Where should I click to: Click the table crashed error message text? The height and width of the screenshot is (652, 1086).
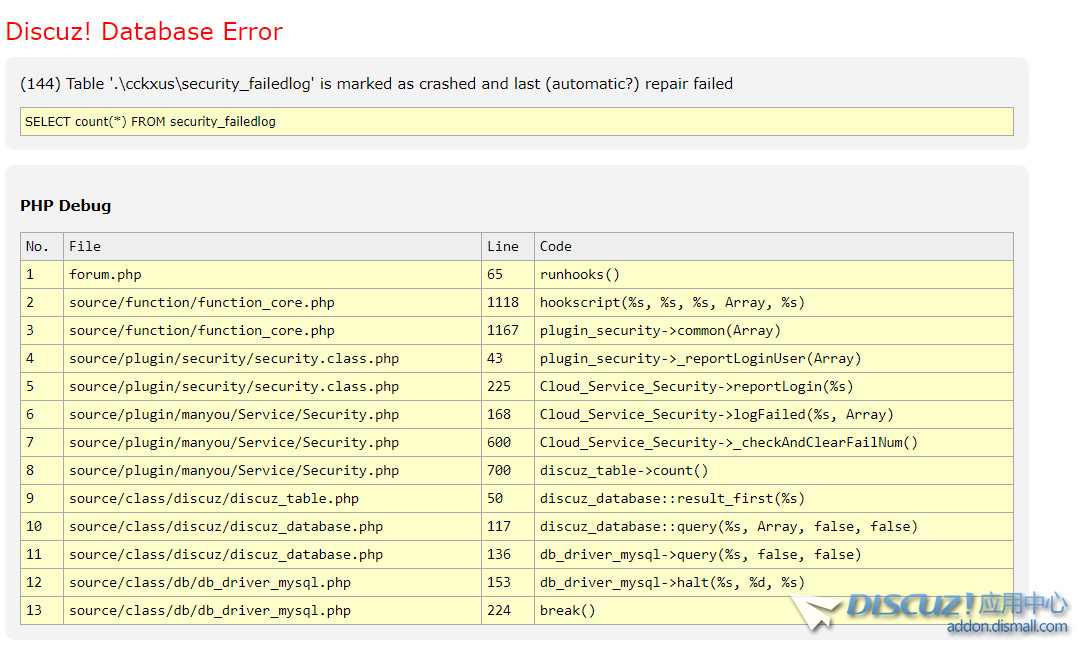tap(376, 84)
